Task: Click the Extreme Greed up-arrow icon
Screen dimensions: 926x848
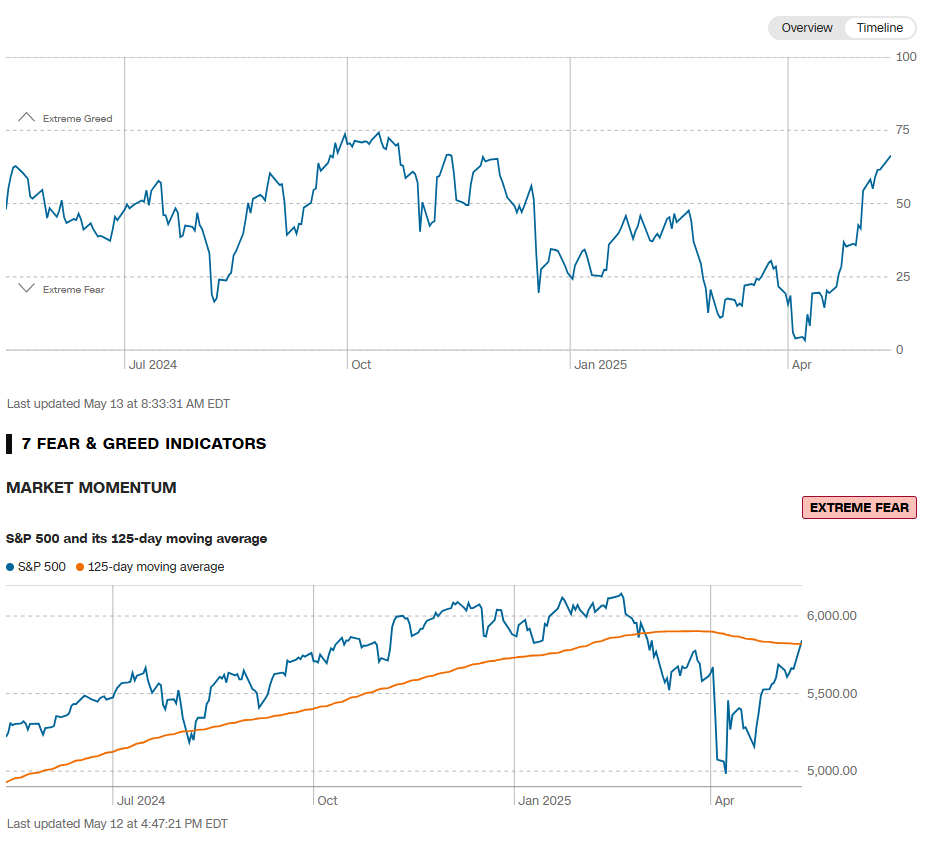Action: click(27, 118)
